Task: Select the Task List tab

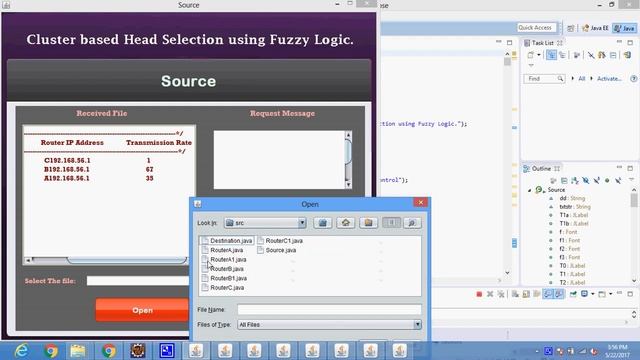Action: point(543,43)
